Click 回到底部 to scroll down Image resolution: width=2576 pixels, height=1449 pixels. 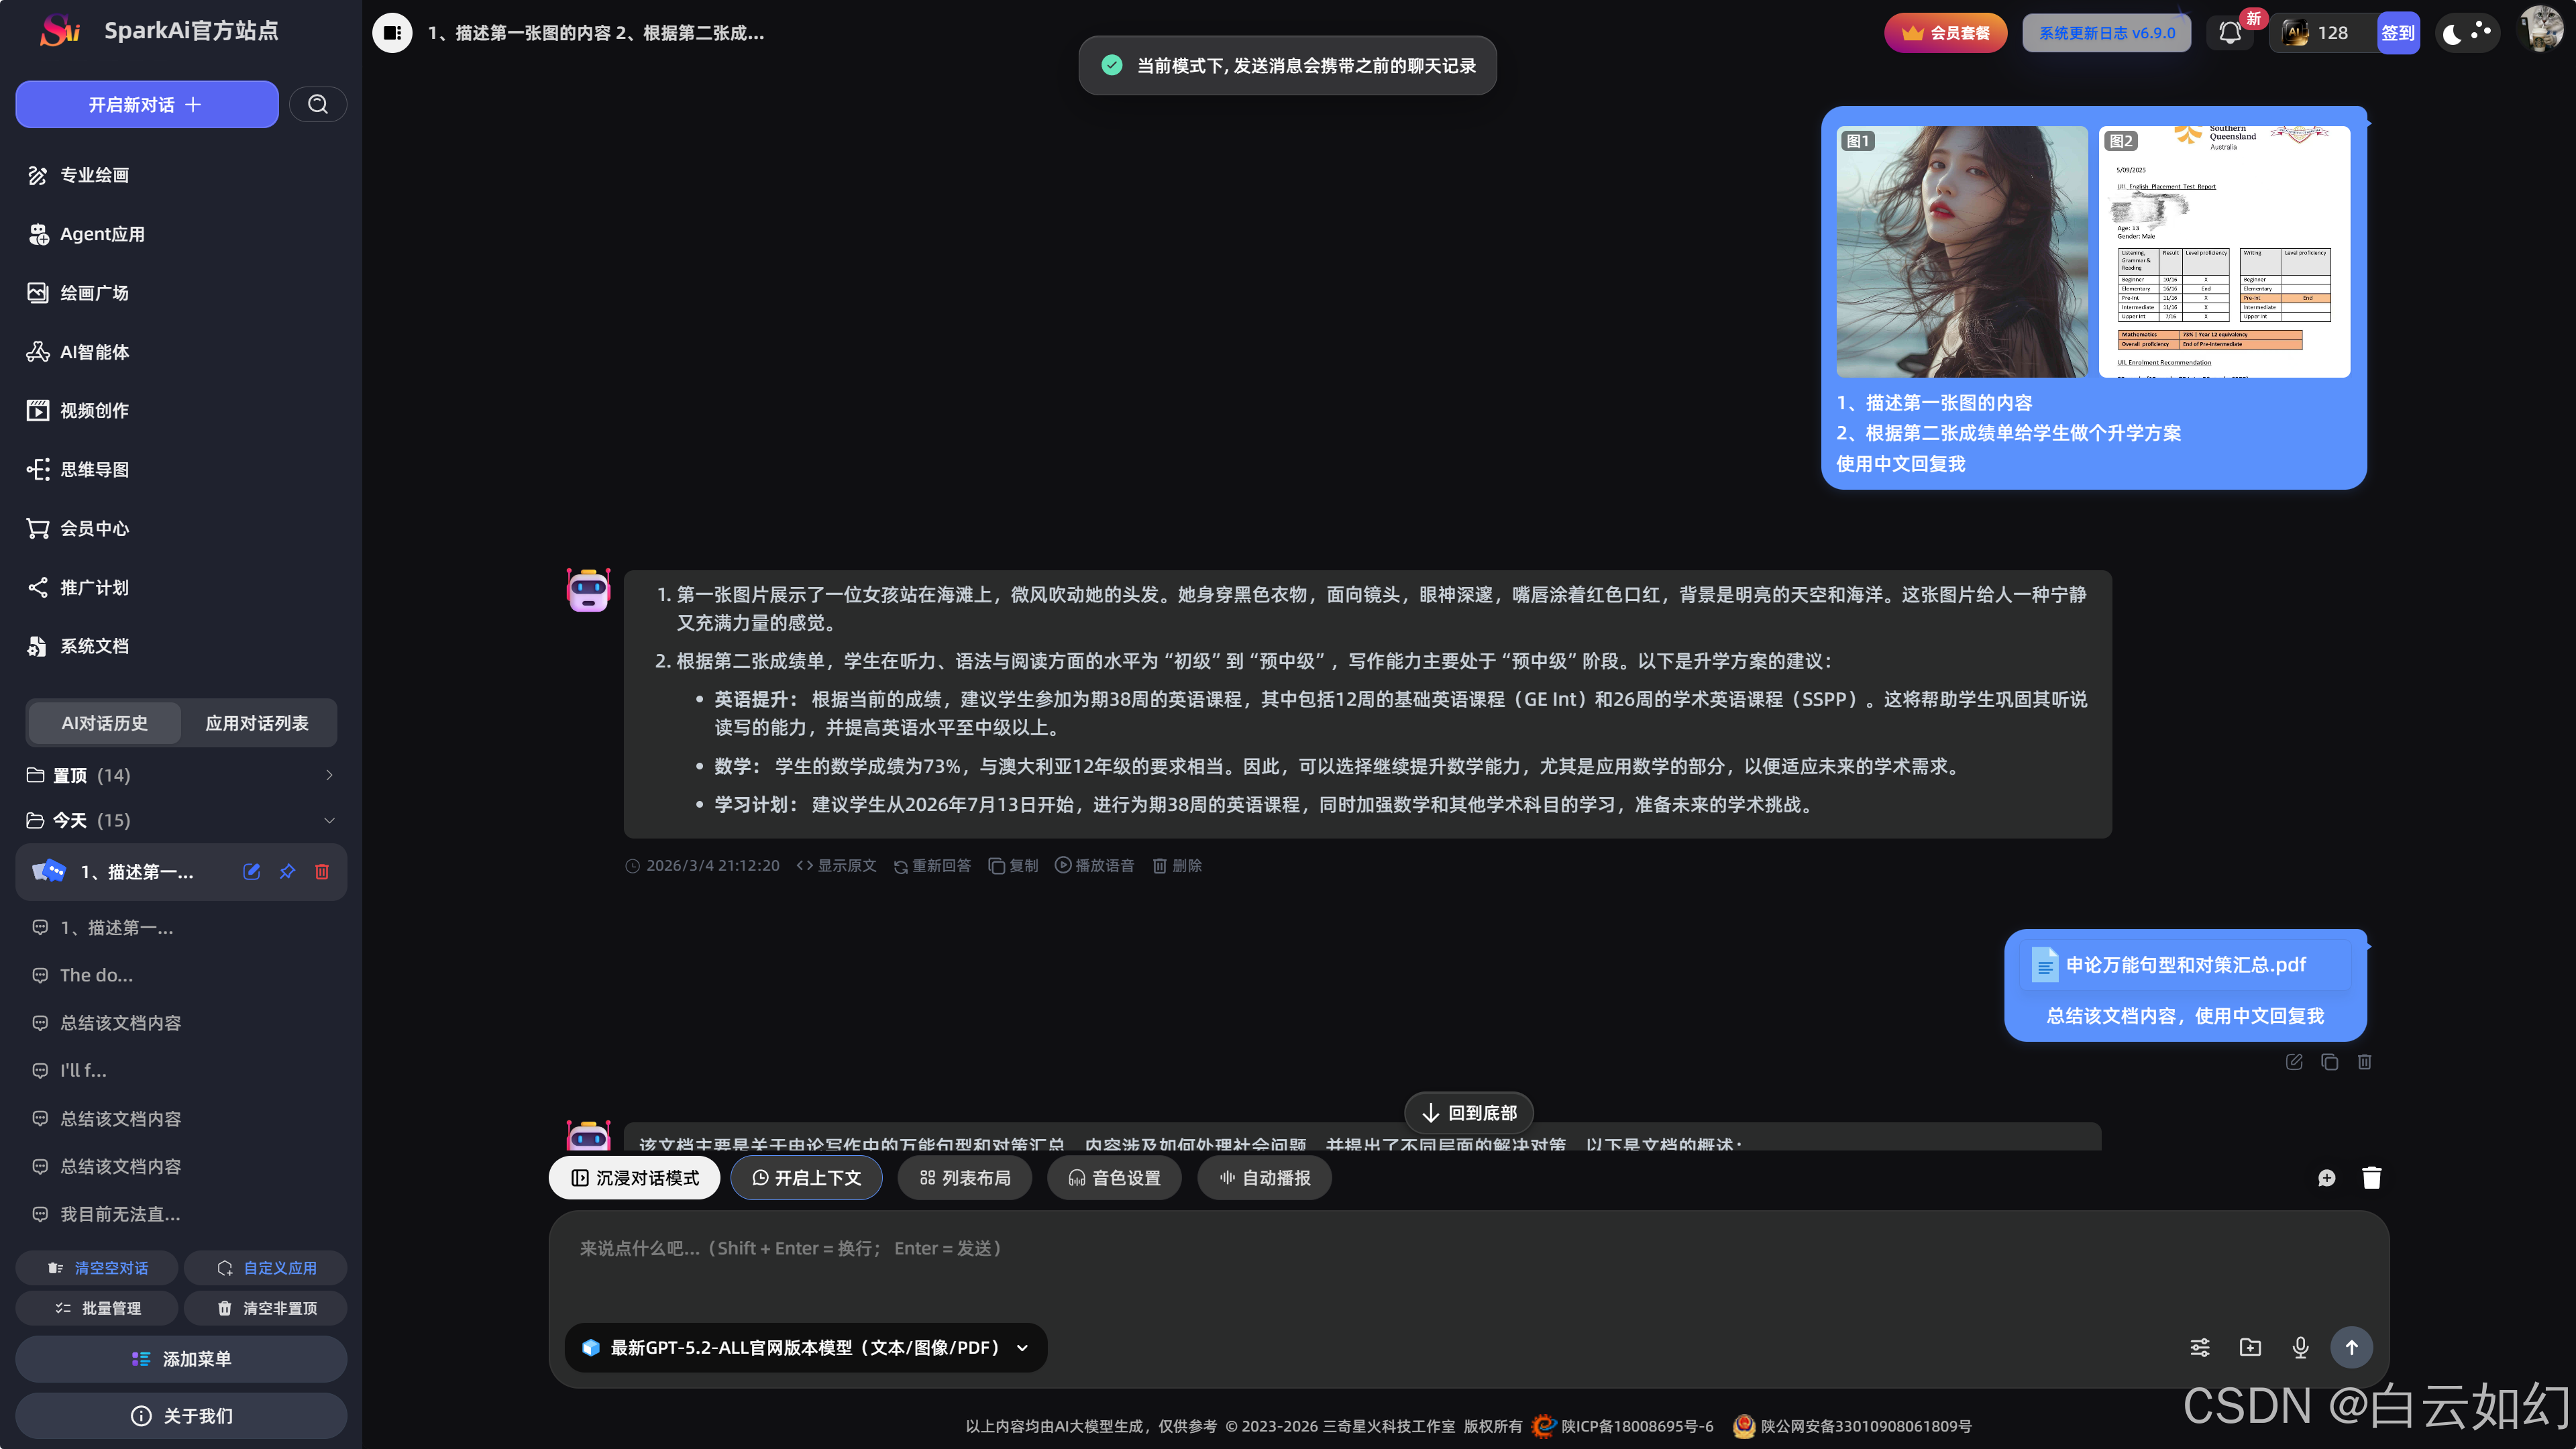(x=1469, y=1112)
